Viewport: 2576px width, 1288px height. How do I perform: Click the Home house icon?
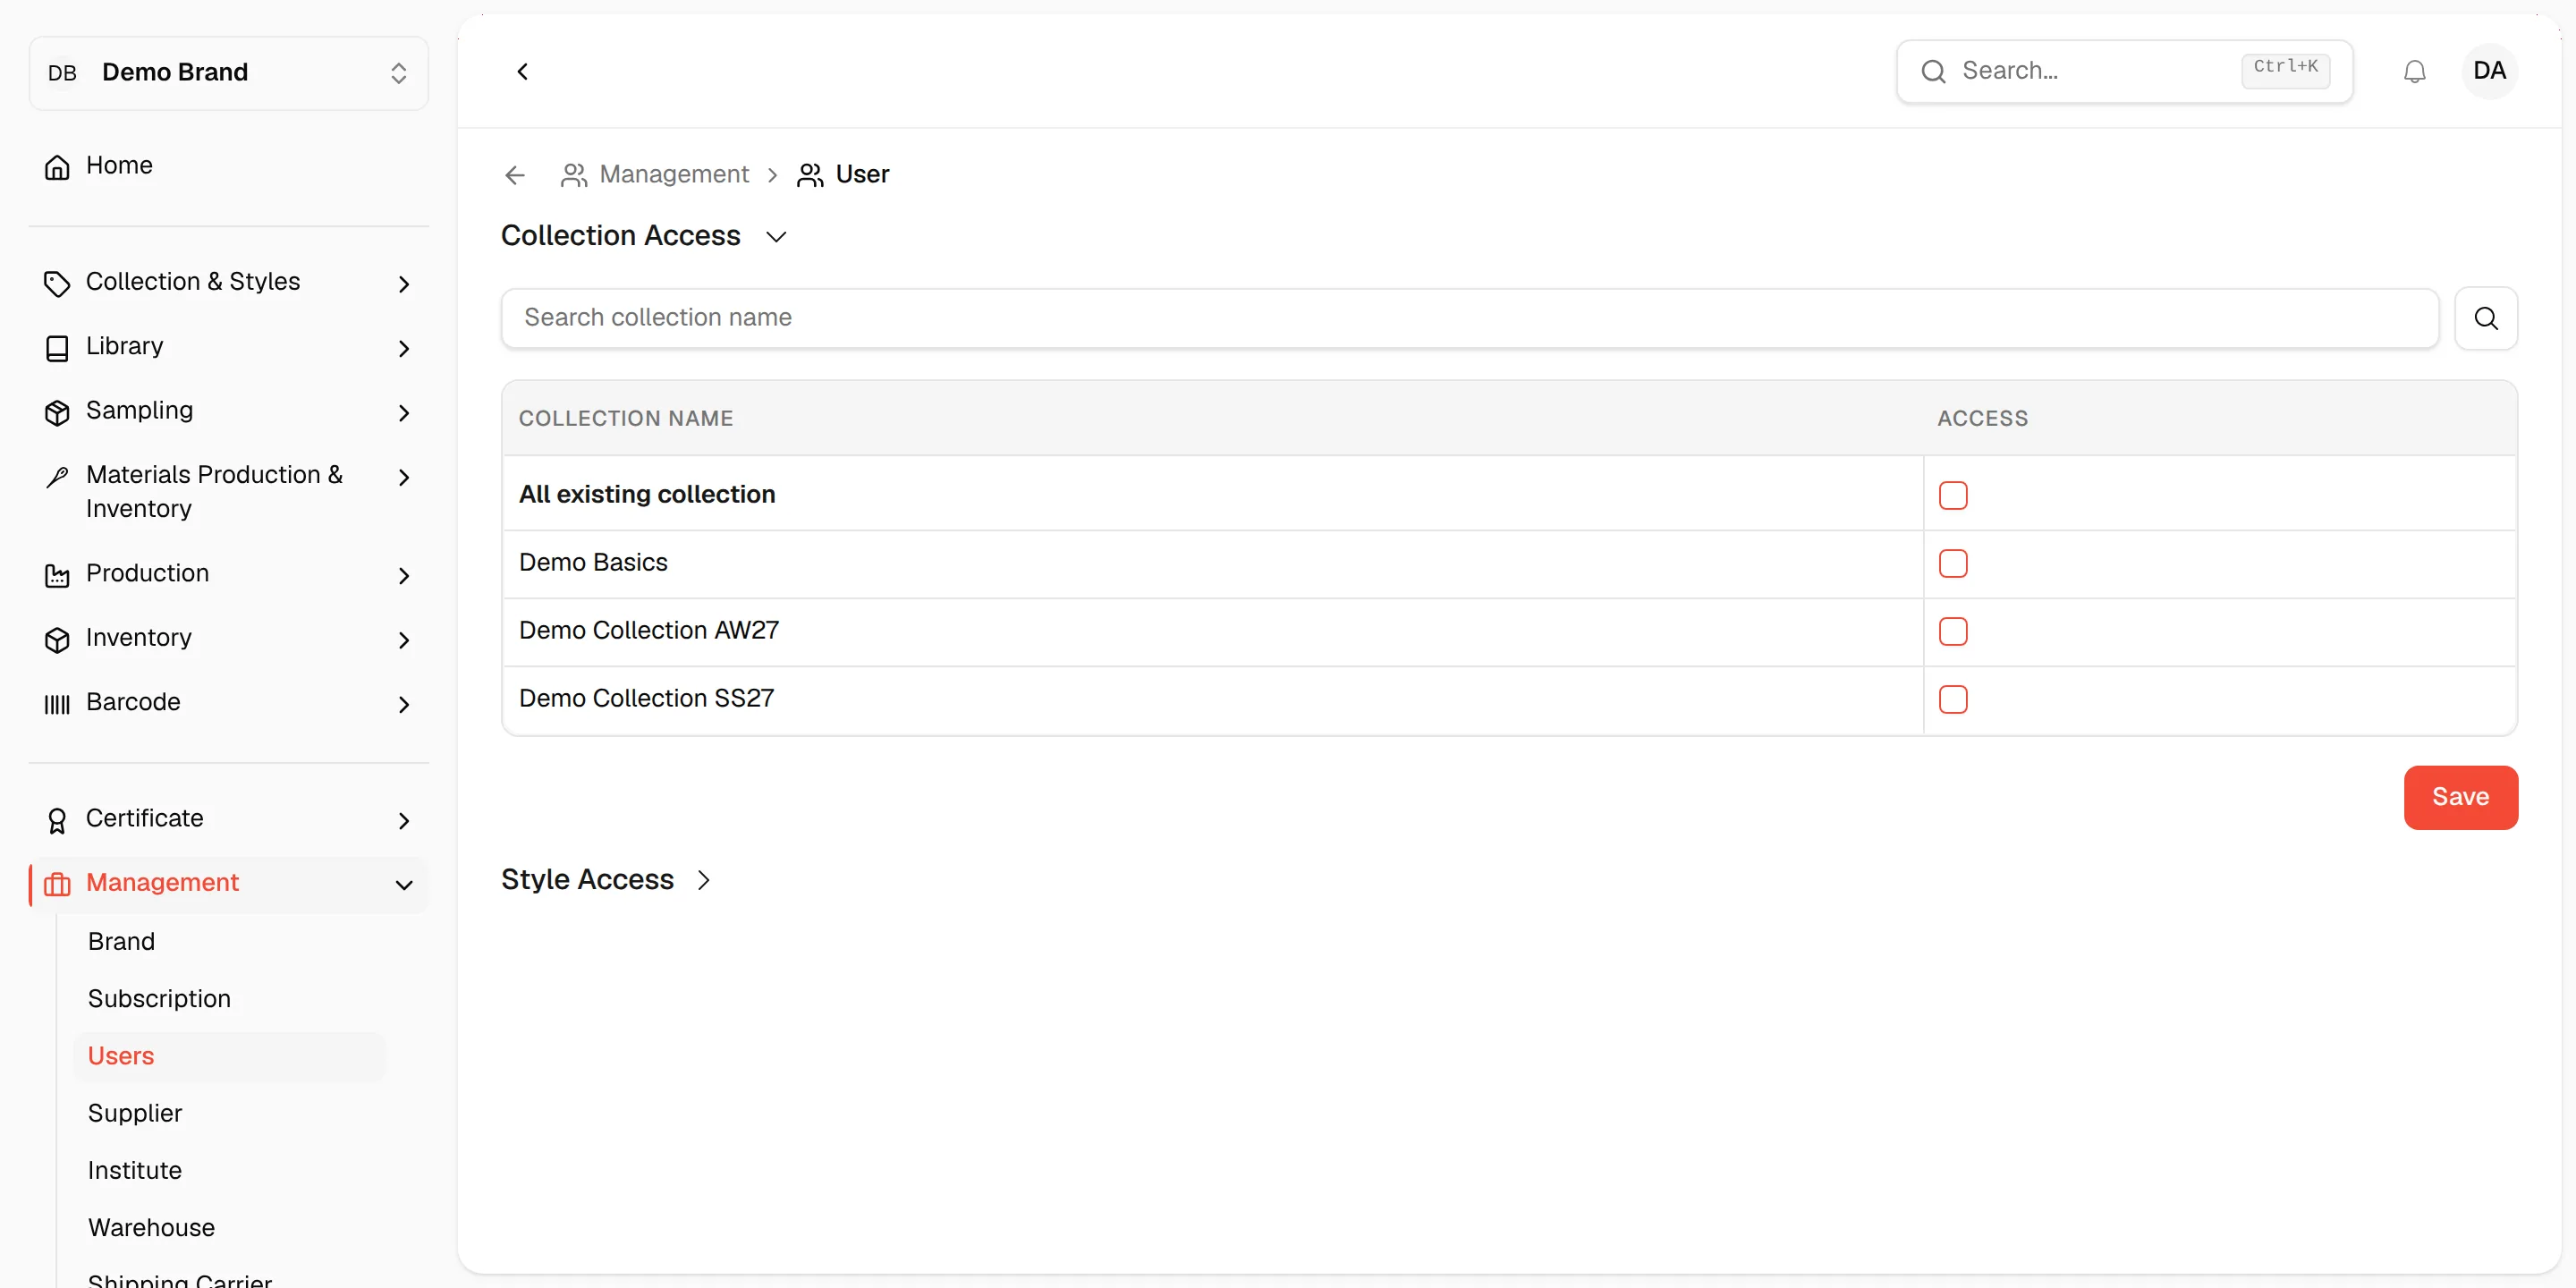57,166
